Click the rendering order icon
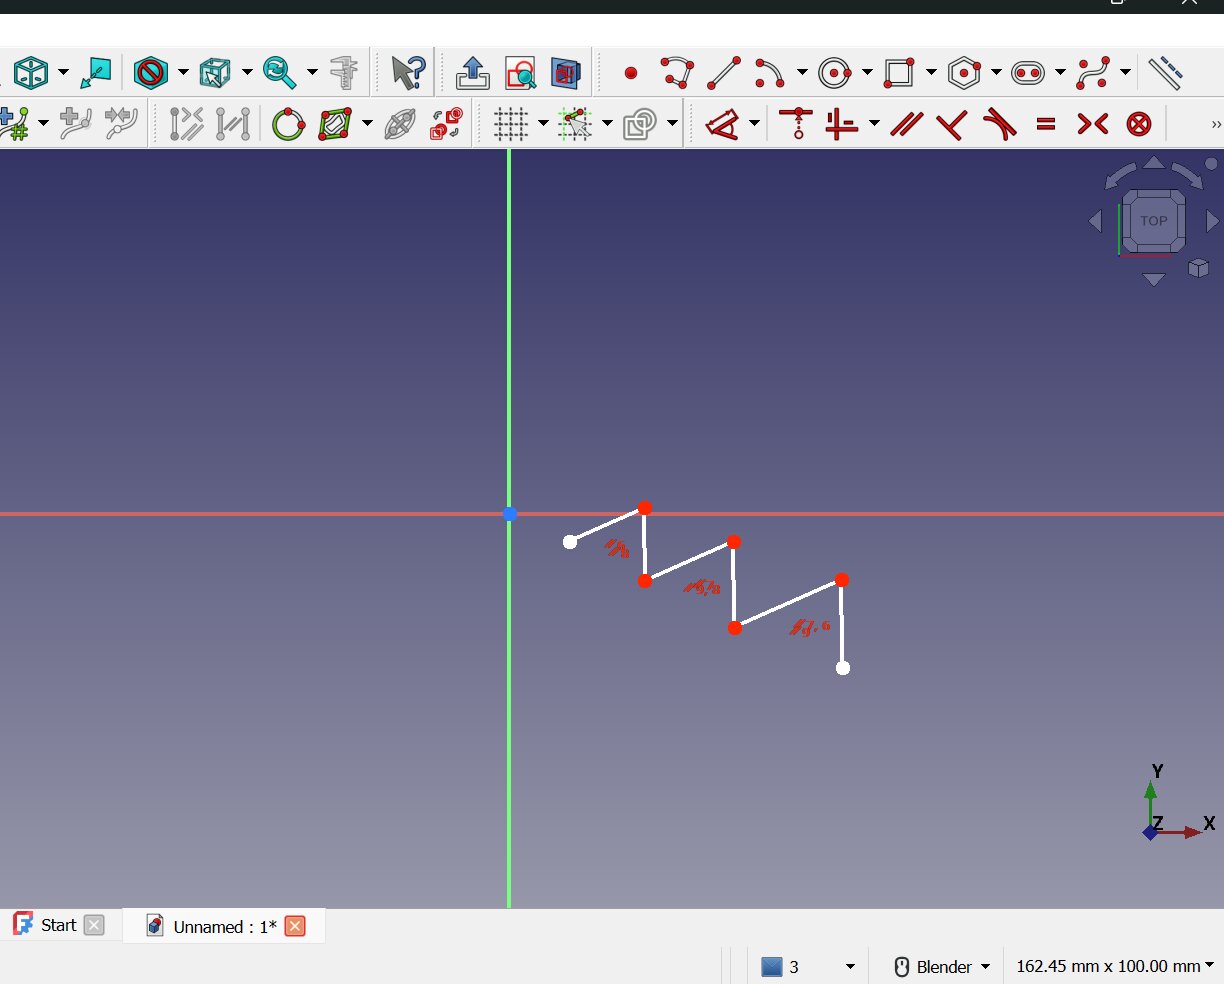1224x984 pixels. coord(640,124)
